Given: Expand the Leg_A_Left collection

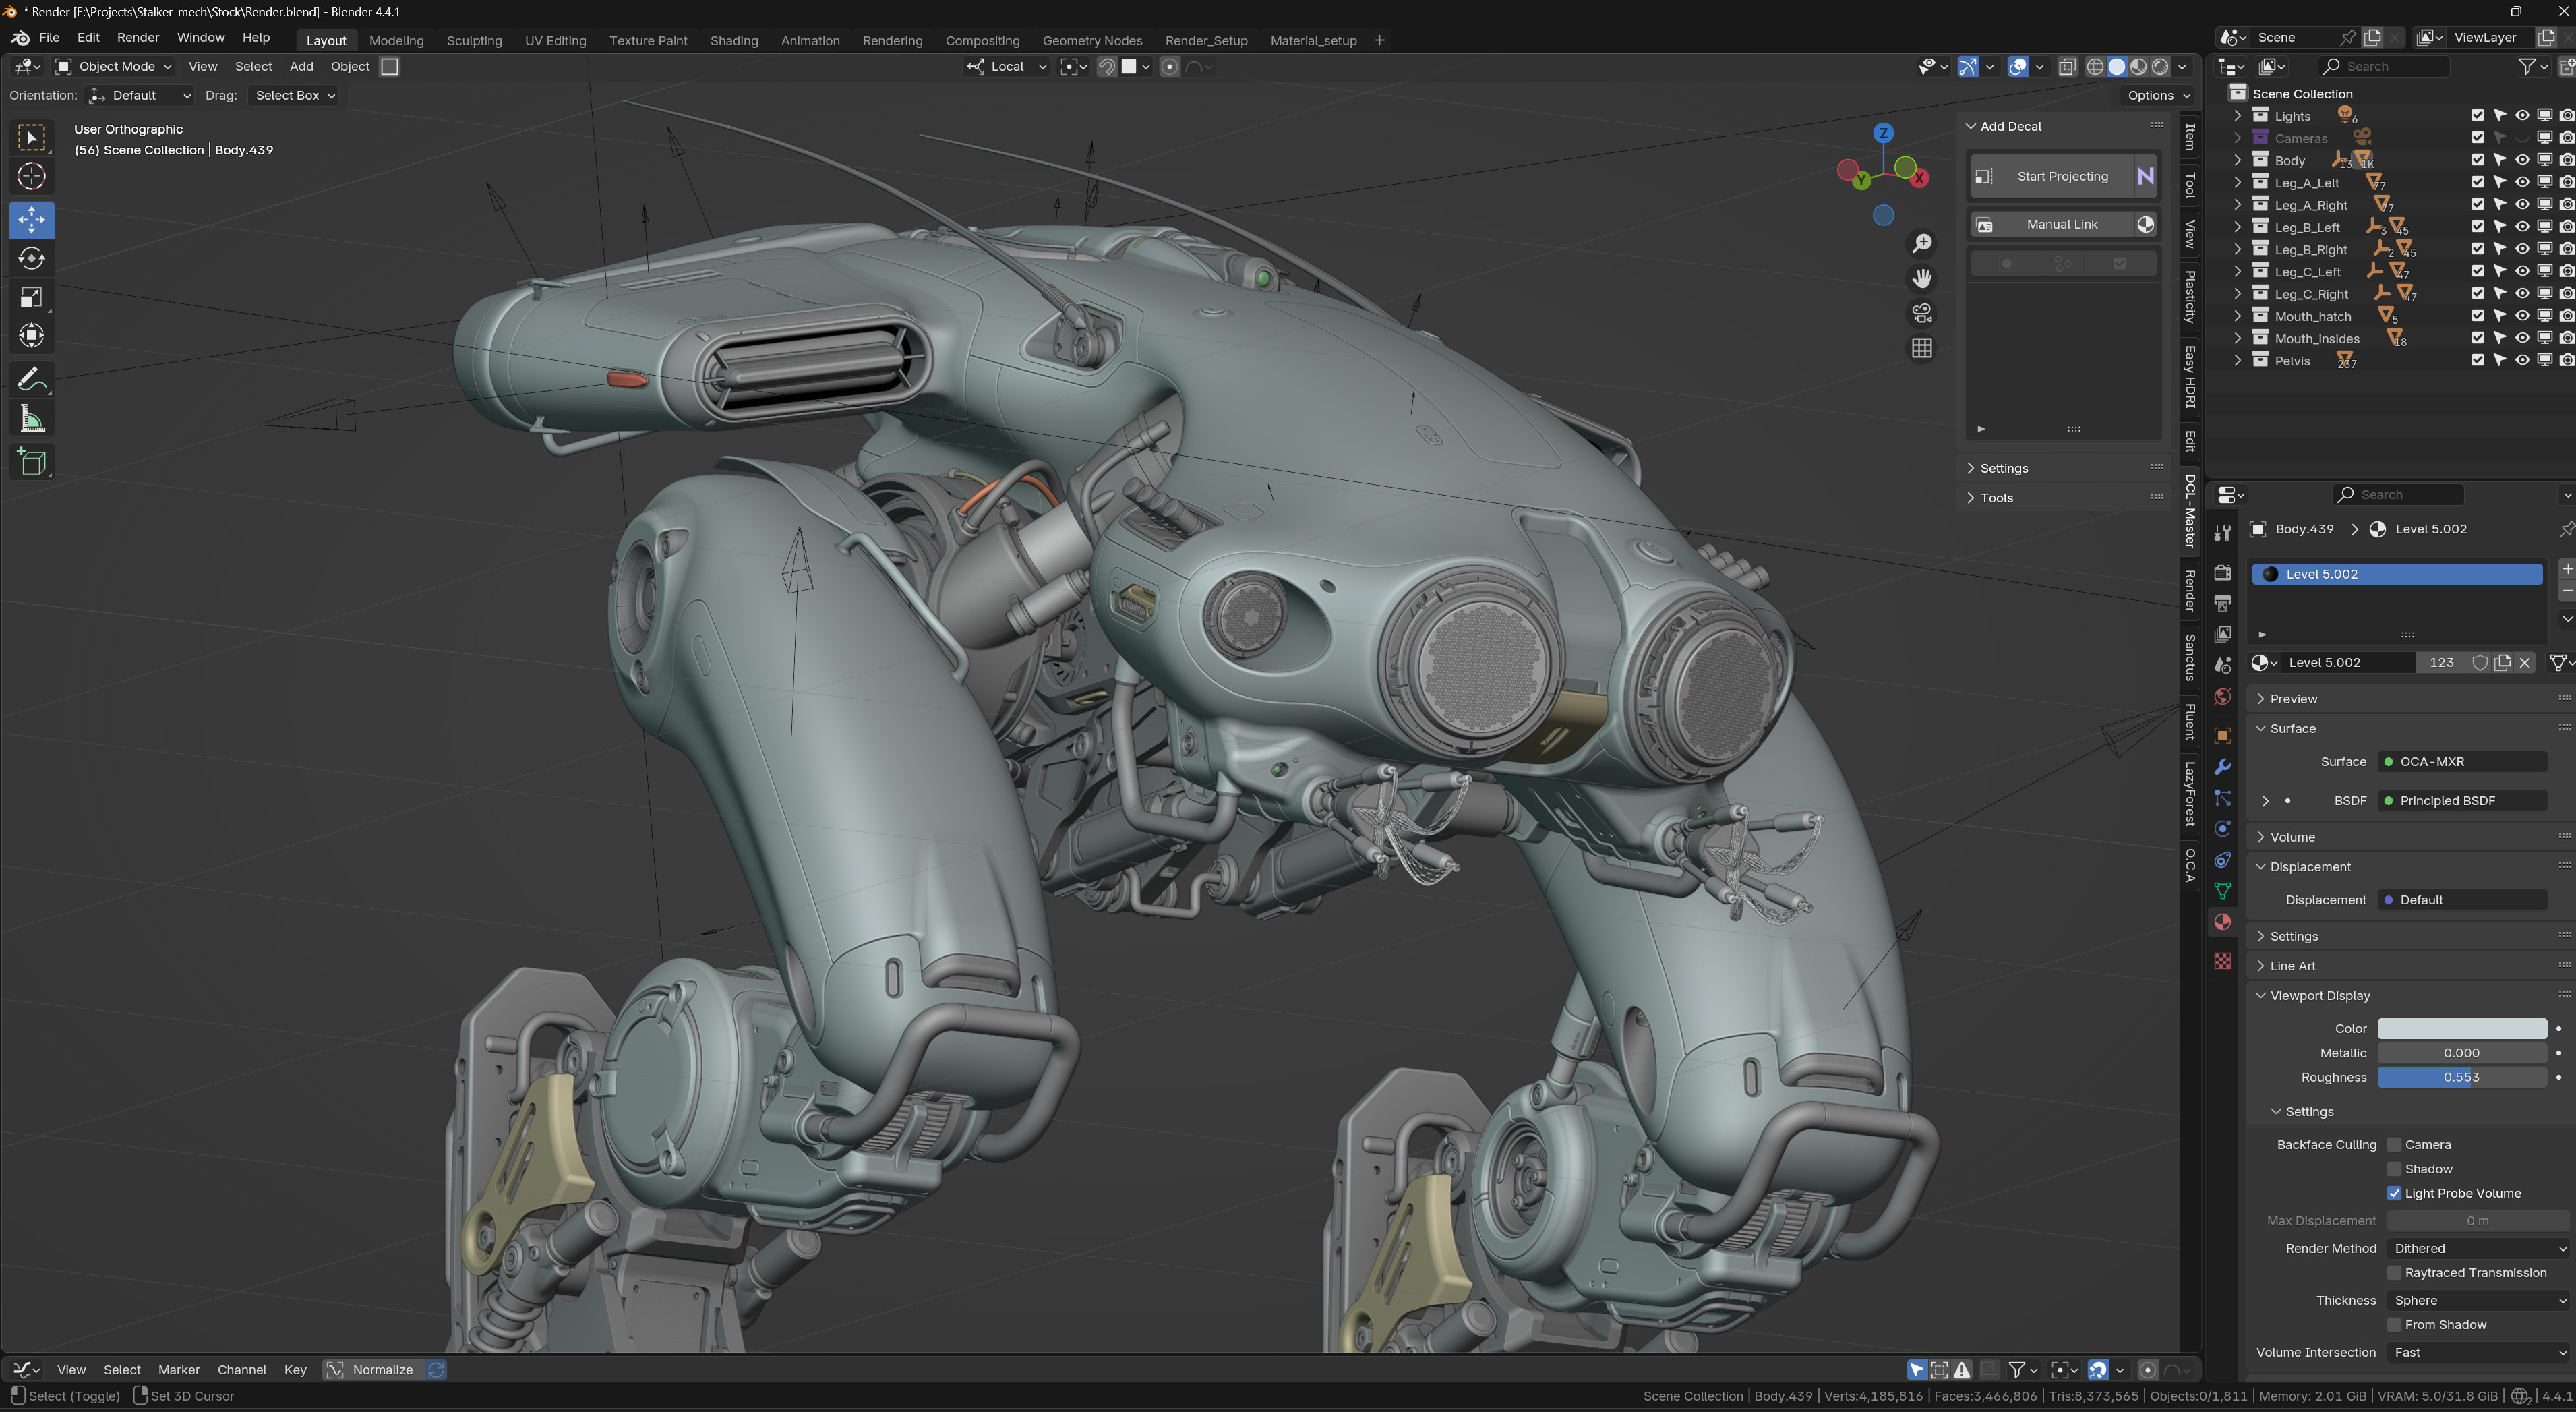Looking at the screenshot, I should click(x=2238, y=183).
